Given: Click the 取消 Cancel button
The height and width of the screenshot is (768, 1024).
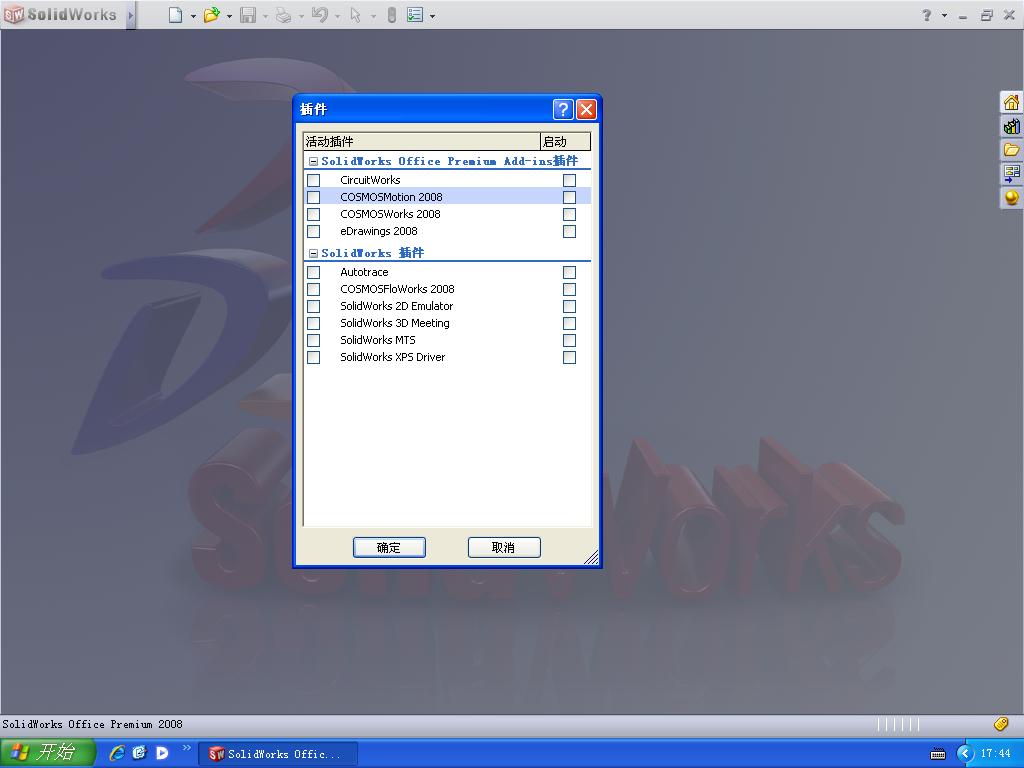Looking at the screenshot, I should (504, 547).
